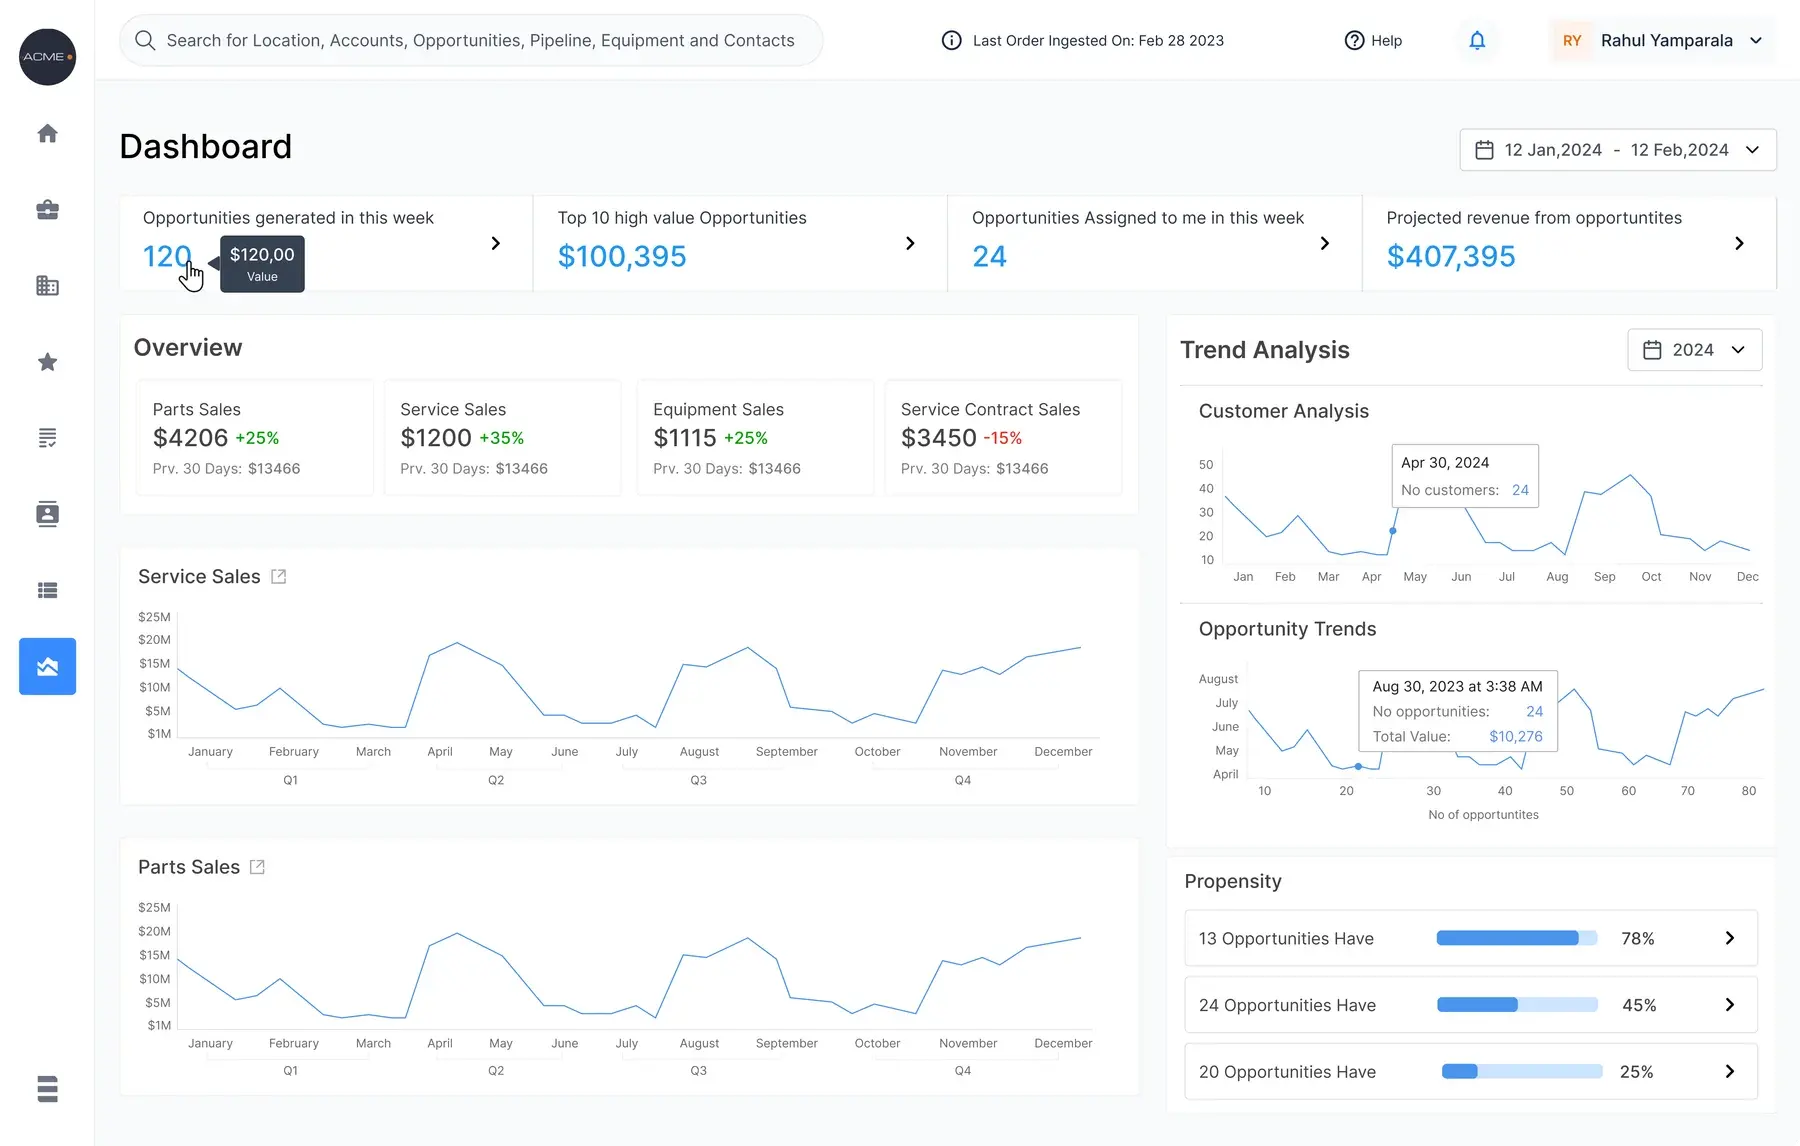Click the search magnifier icon
The height and width of the screenshot is (1146, 1800).
[x=145, y=40]
